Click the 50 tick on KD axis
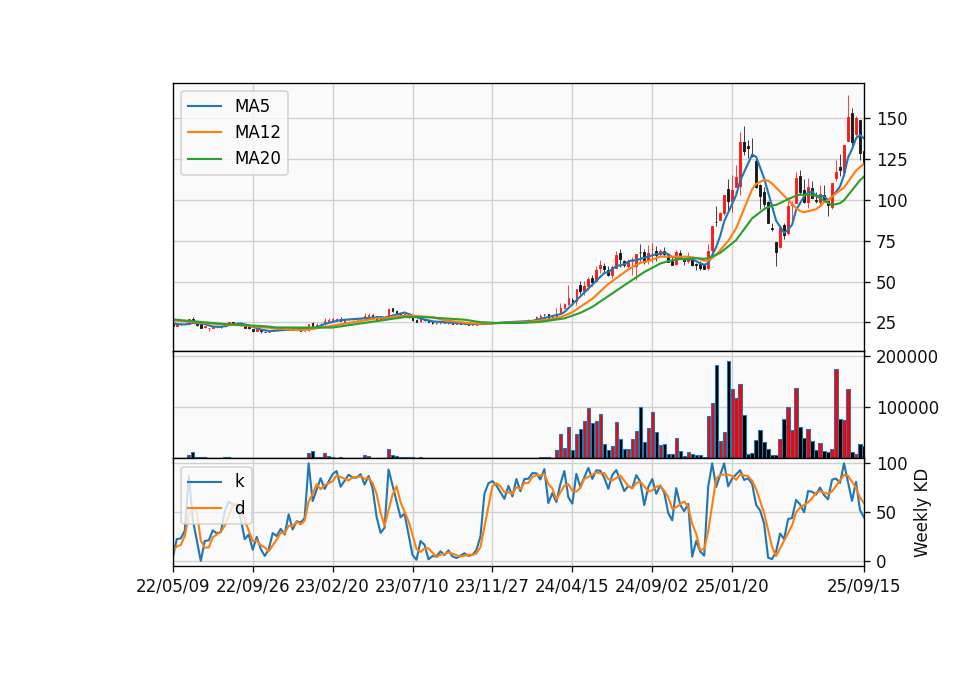Viewport: 960px width, 690px height. (887, 513)
